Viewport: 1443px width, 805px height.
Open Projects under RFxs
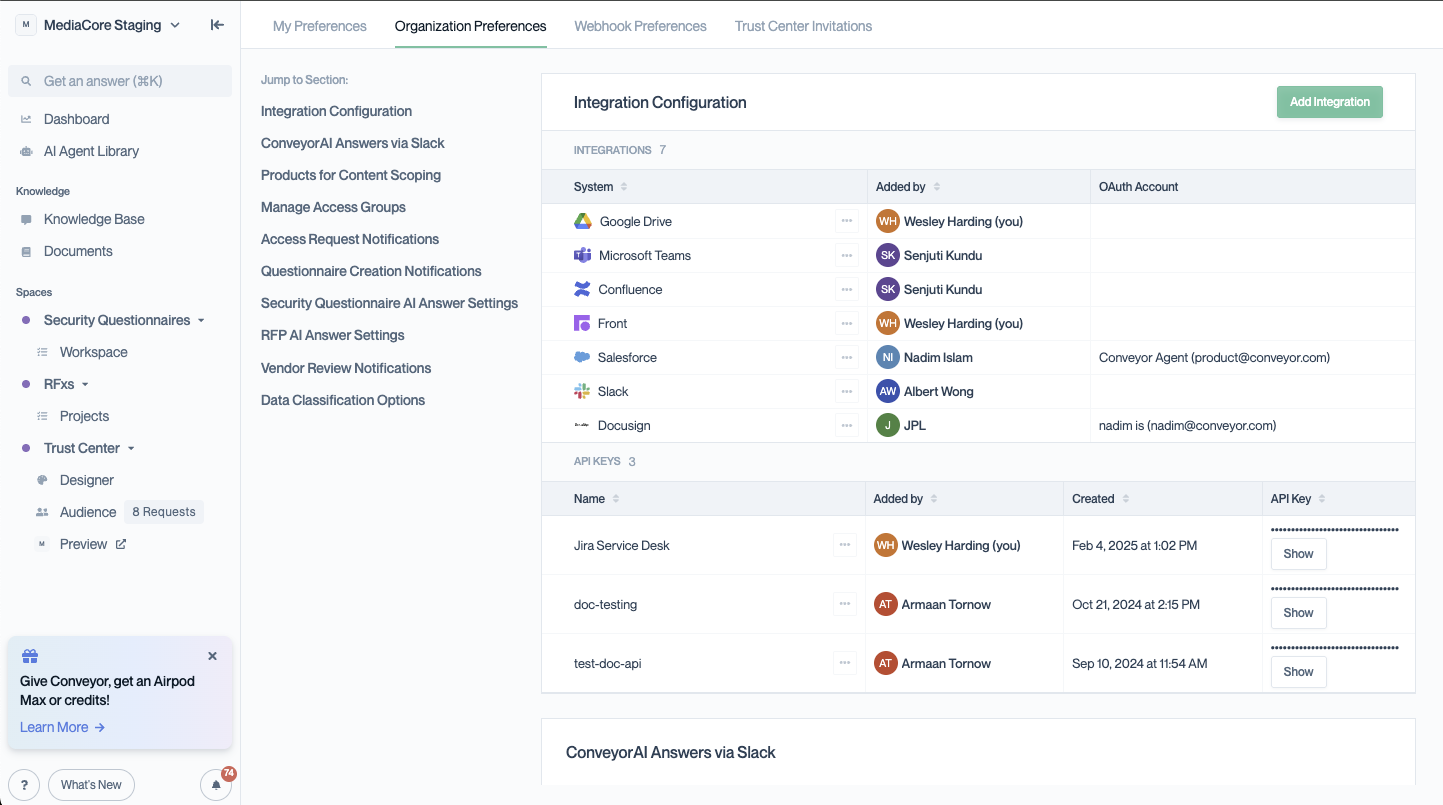point(84,416)
